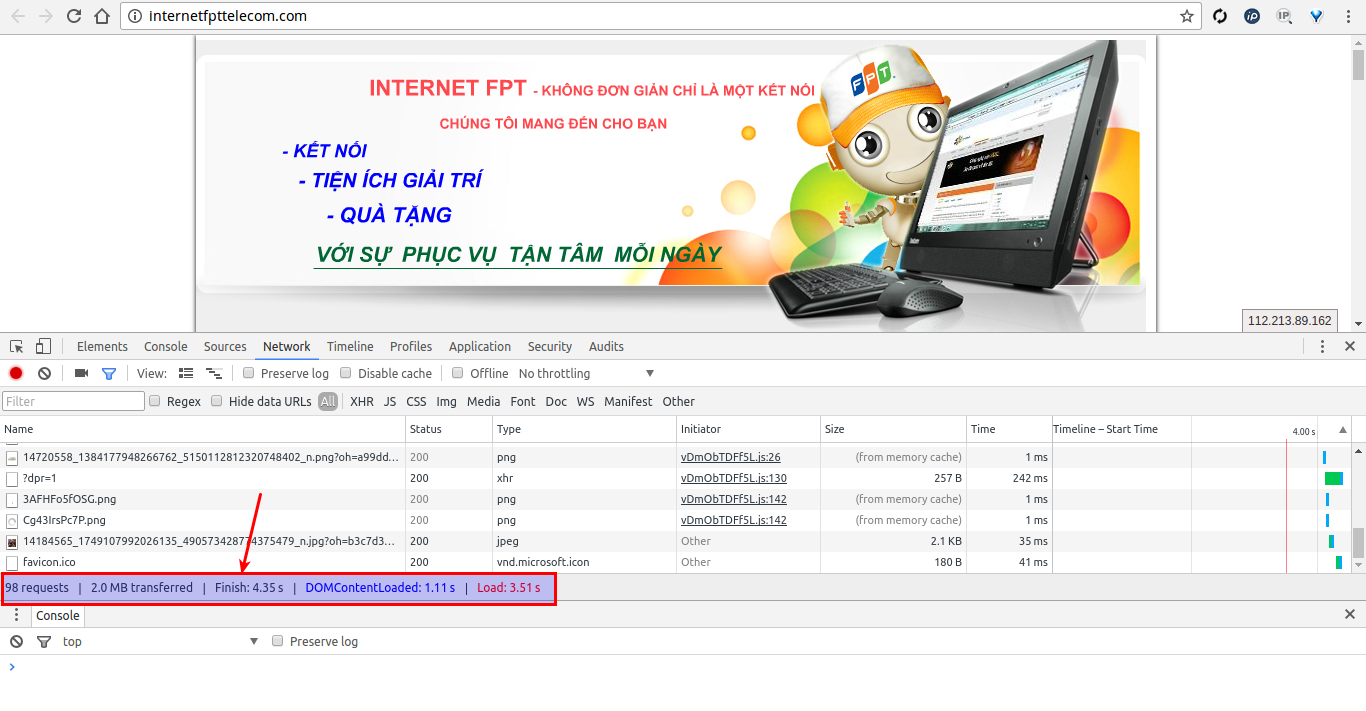Viewport: 1366px width, 711px height.
Task: Click the favicon.ico file icon
Action: [12, 562]
